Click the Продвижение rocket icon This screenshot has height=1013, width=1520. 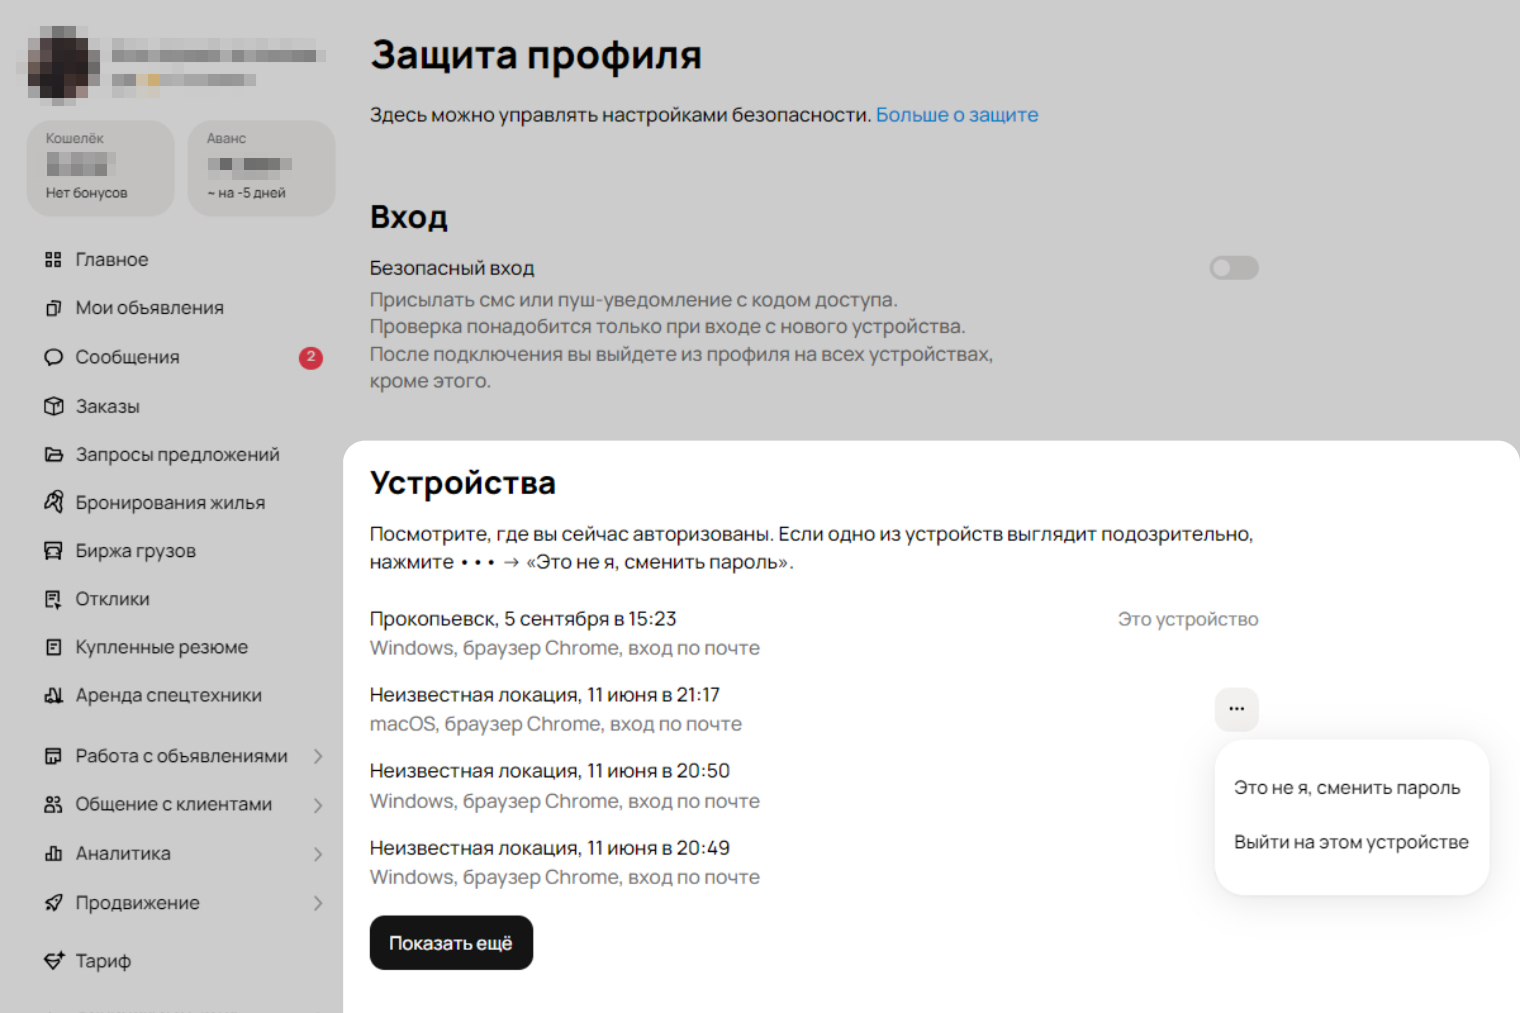(53, 903)
